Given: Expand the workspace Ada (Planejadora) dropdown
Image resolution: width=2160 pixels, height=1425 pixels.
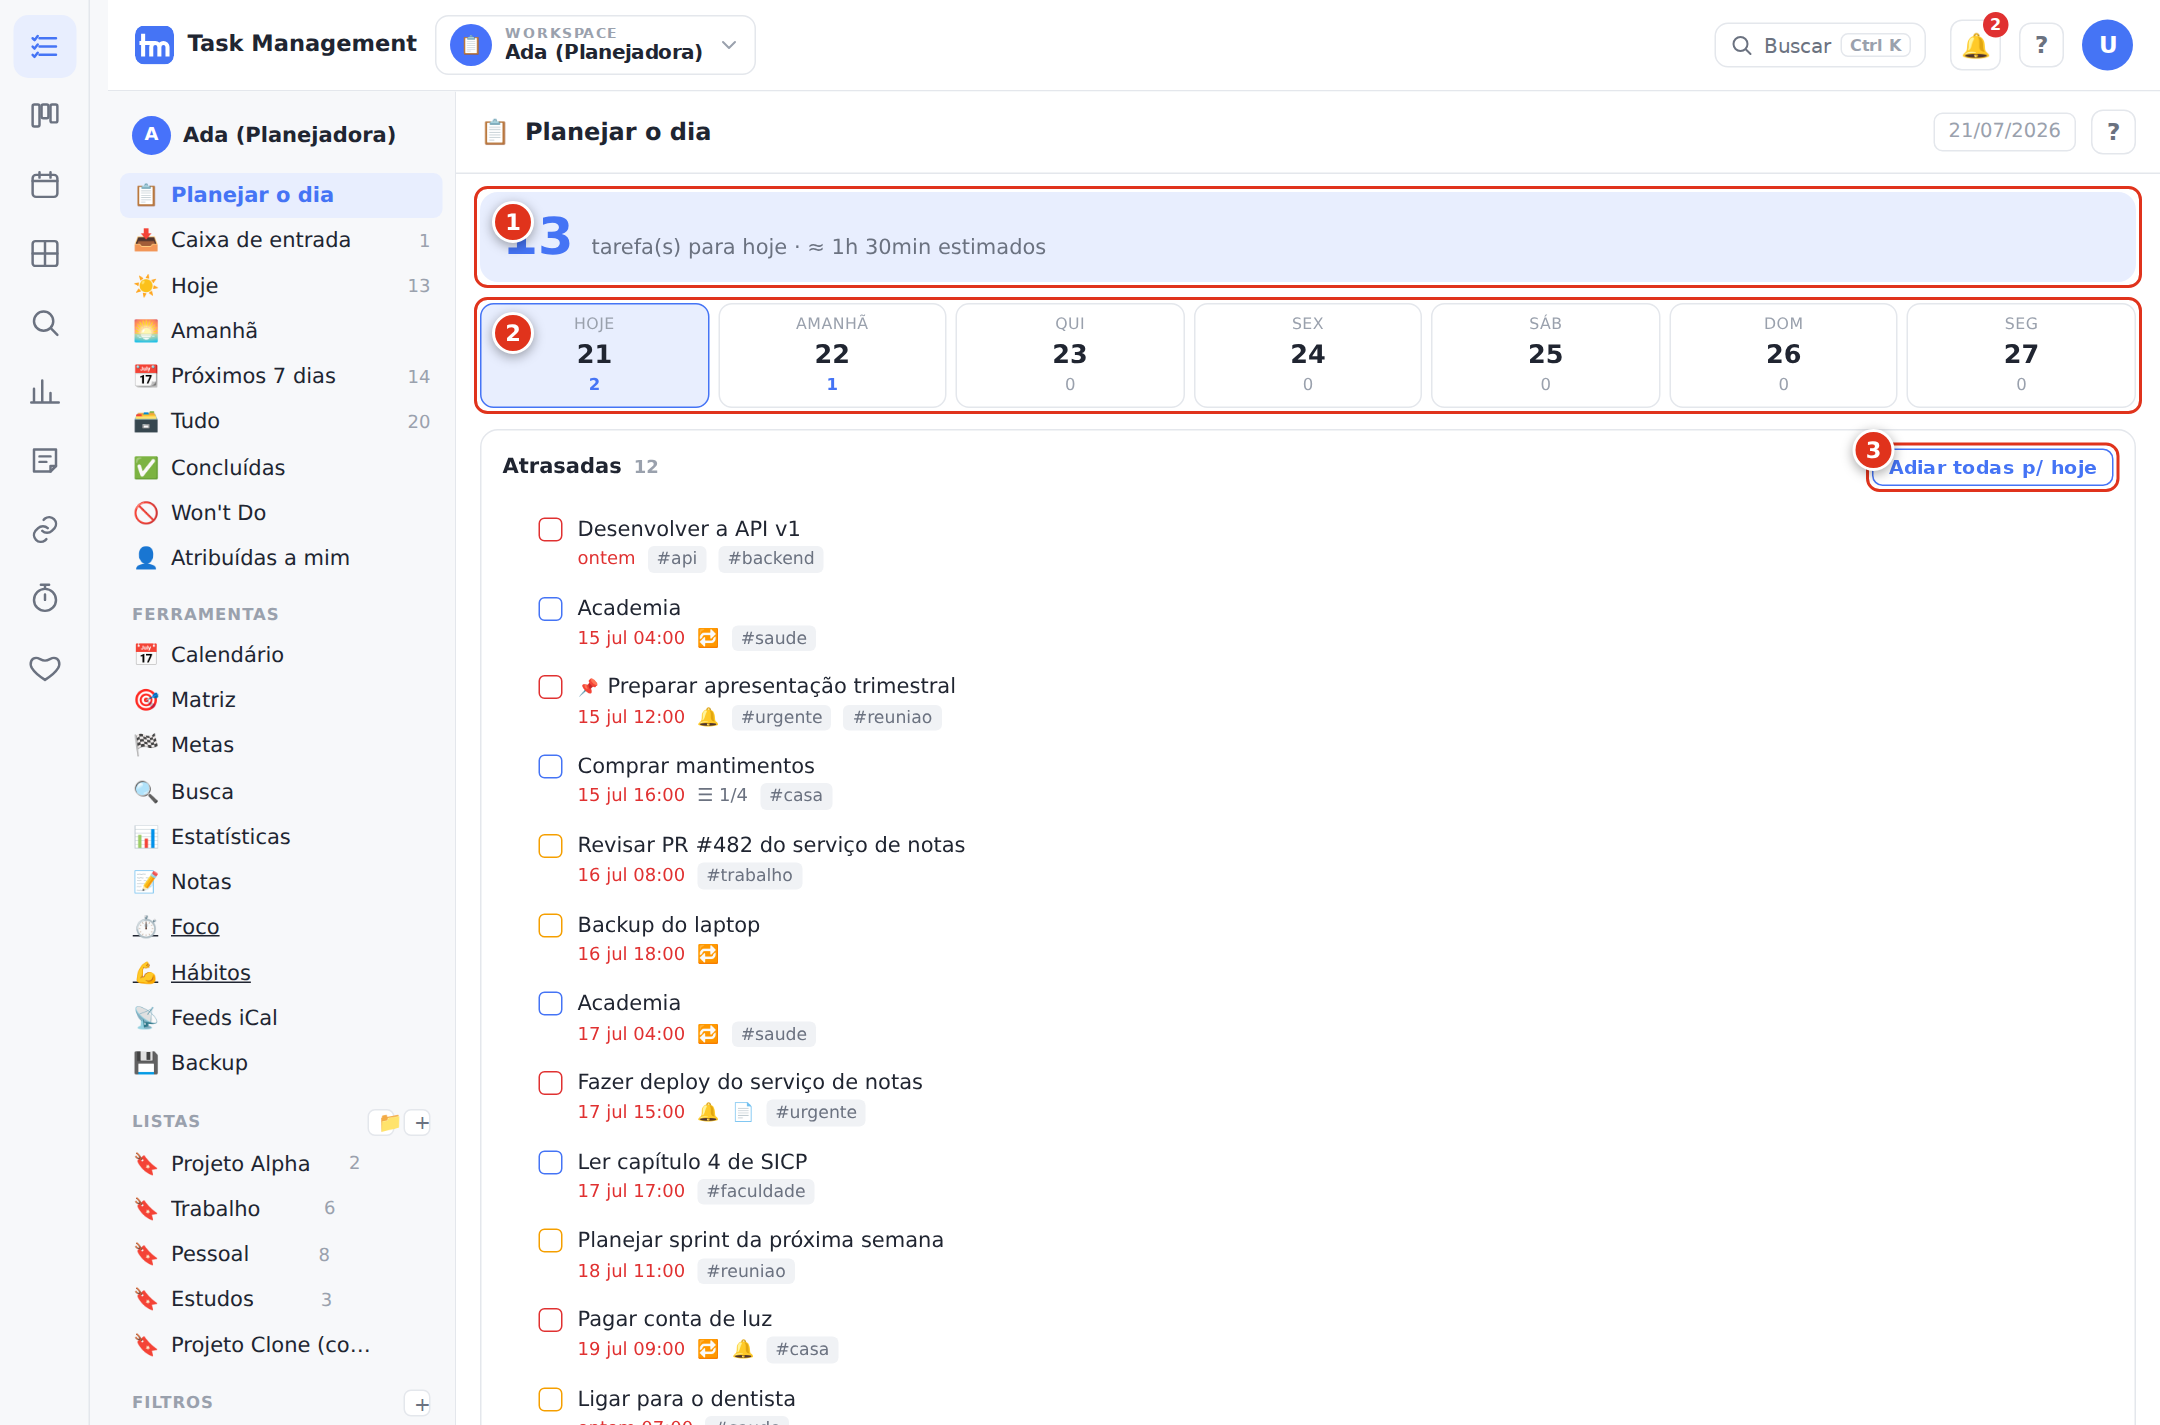Looking at the screenshot, I should click(x=595, y=45).
